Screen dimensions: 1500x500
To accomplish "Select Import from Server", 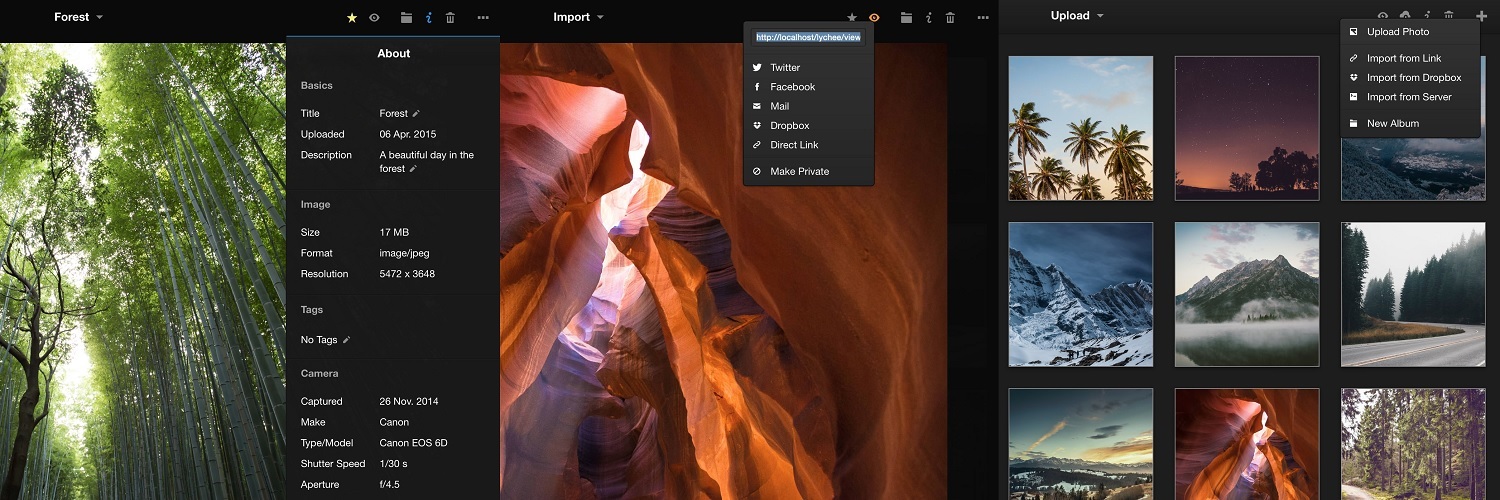I will [1410, 97].
